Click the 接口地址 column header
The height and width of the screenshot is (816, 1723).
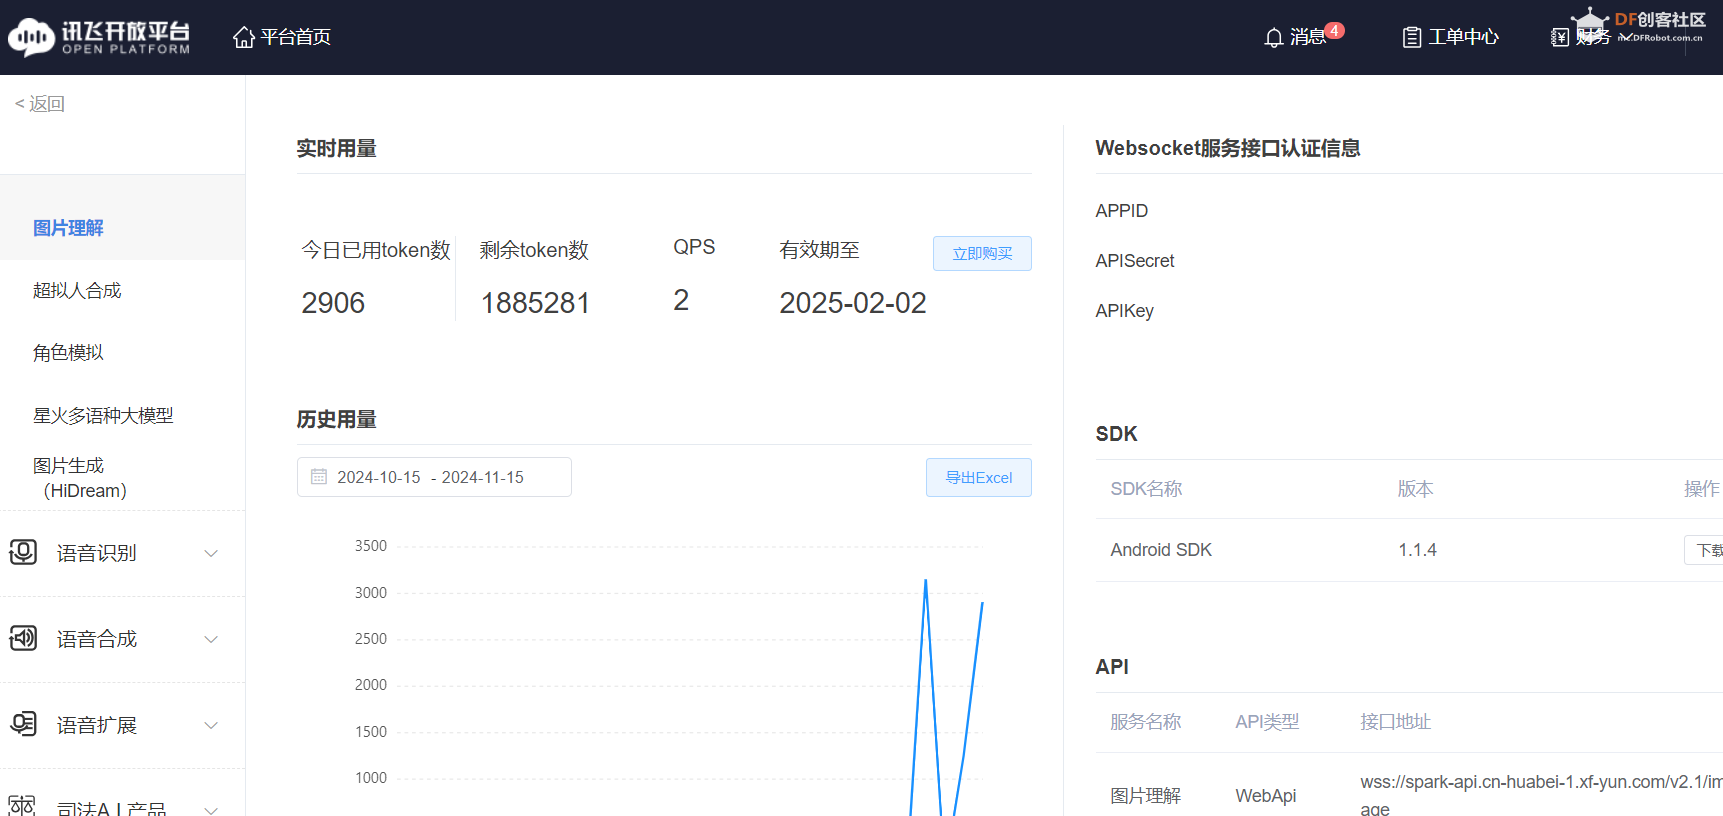coord(1395,722)
